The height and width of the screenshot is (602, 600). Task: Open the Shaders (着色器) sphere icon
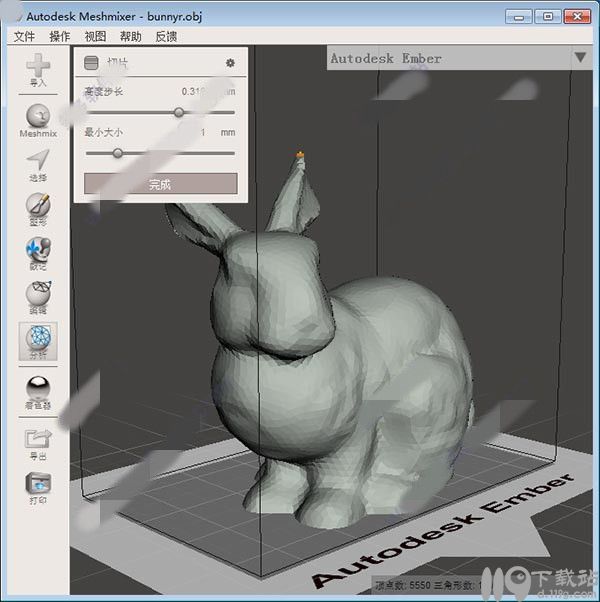tap(38, 388)
